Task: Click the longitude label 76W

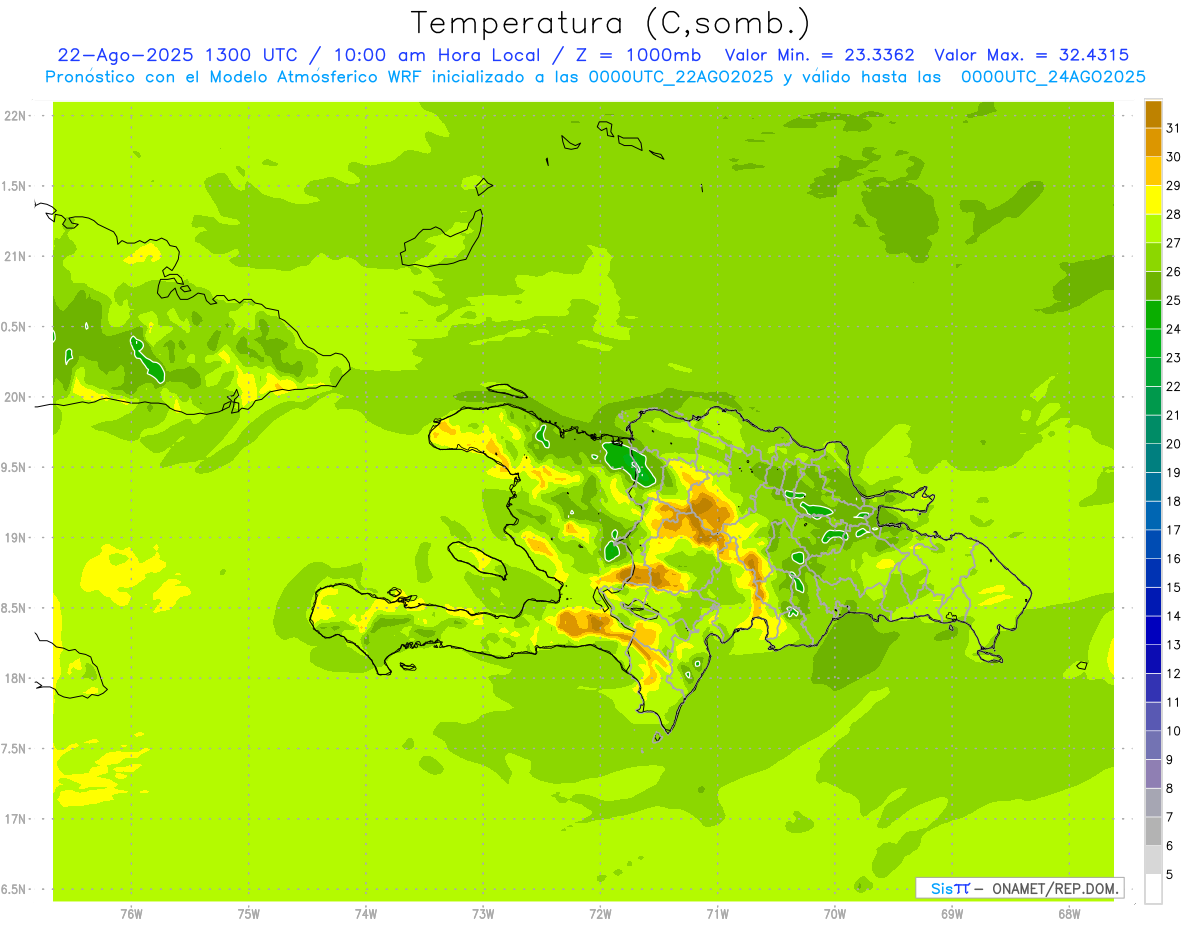Action: [x=131, y=914]
